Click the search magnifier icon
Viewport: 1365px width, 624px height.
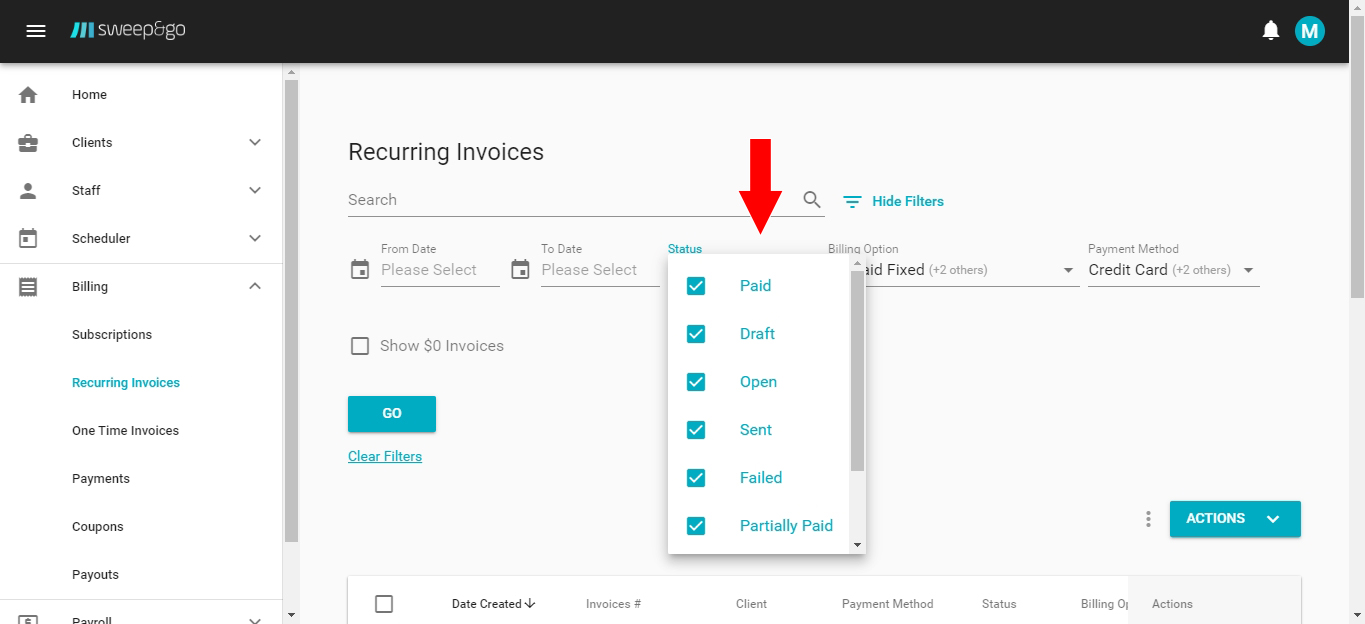(812, 200)
